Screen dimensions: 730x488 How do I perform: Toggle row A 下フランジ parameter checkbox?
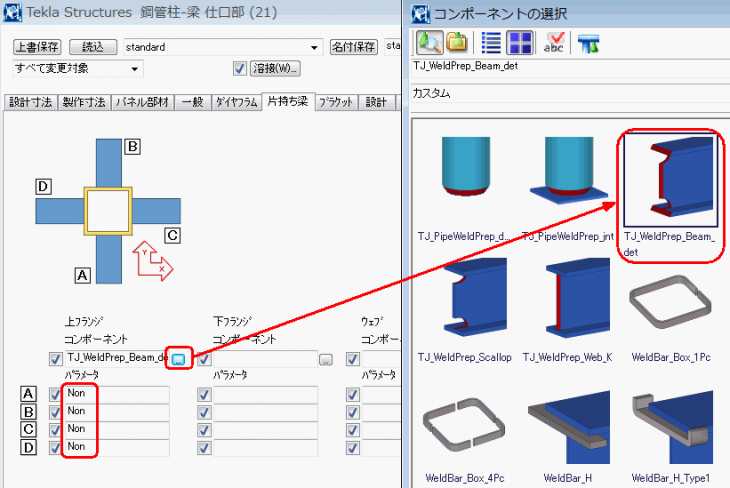204,394
